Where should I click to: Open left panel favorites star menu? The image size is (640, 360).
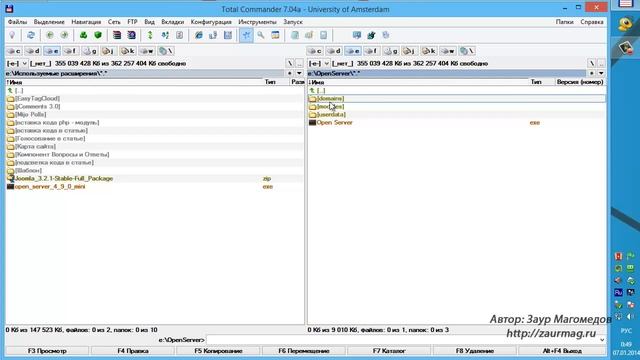coord(290,73)
